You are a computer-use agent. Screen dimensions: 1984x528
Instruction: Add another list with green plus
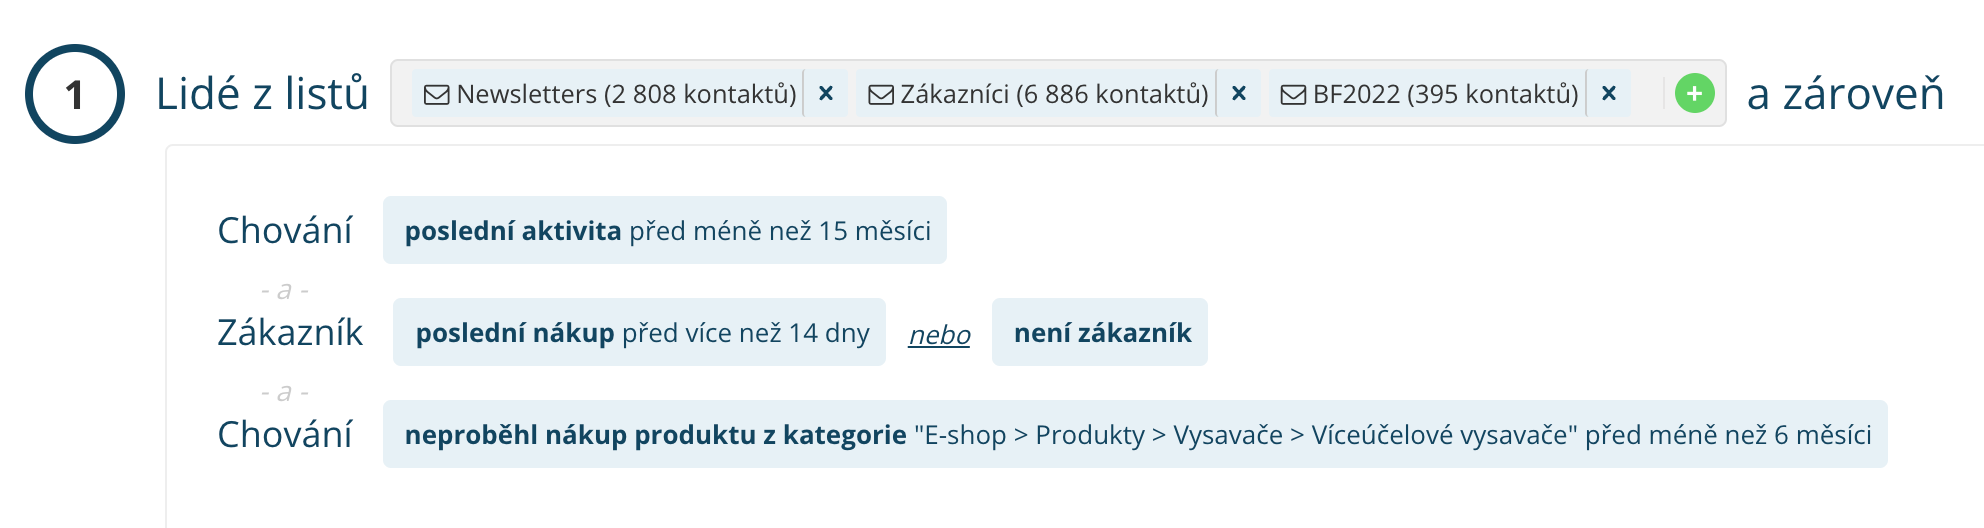[x=1695, y=94]
